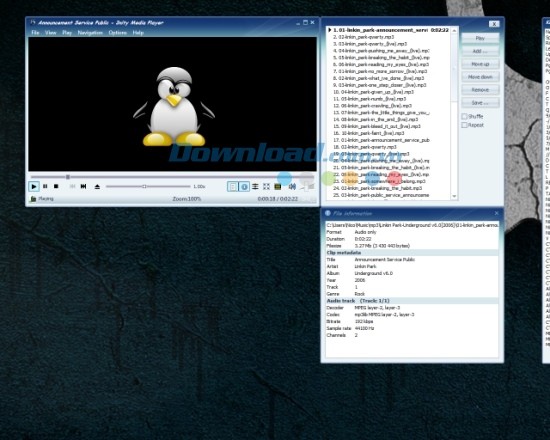The height and width of the screenshot is (440, 550).
Task: Mute audio with the speaker icon
Action: tap(292, 186)
